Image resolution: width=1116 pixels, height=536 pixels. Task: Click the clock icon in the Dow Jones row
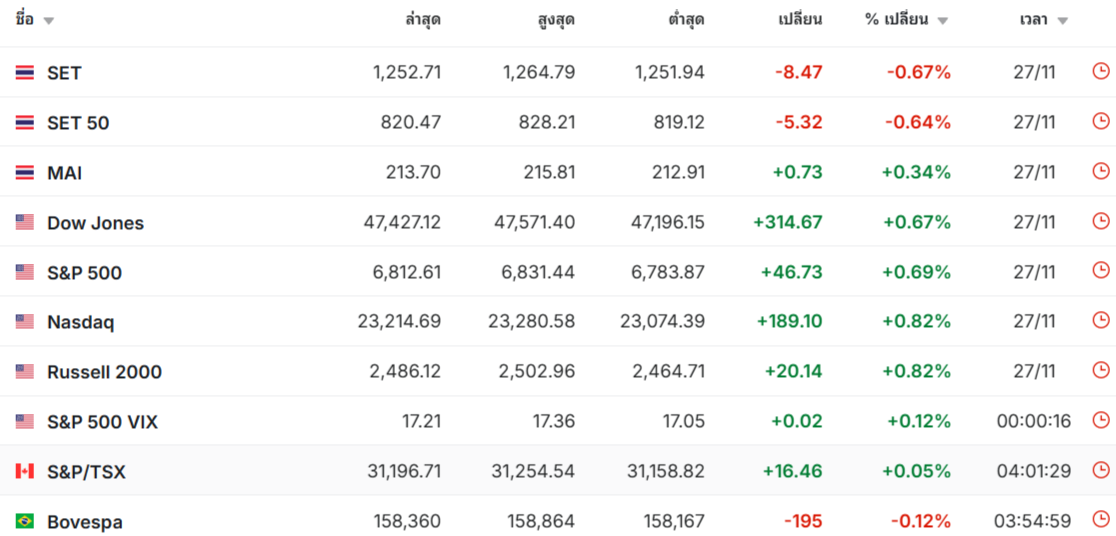pos(1100,221)
